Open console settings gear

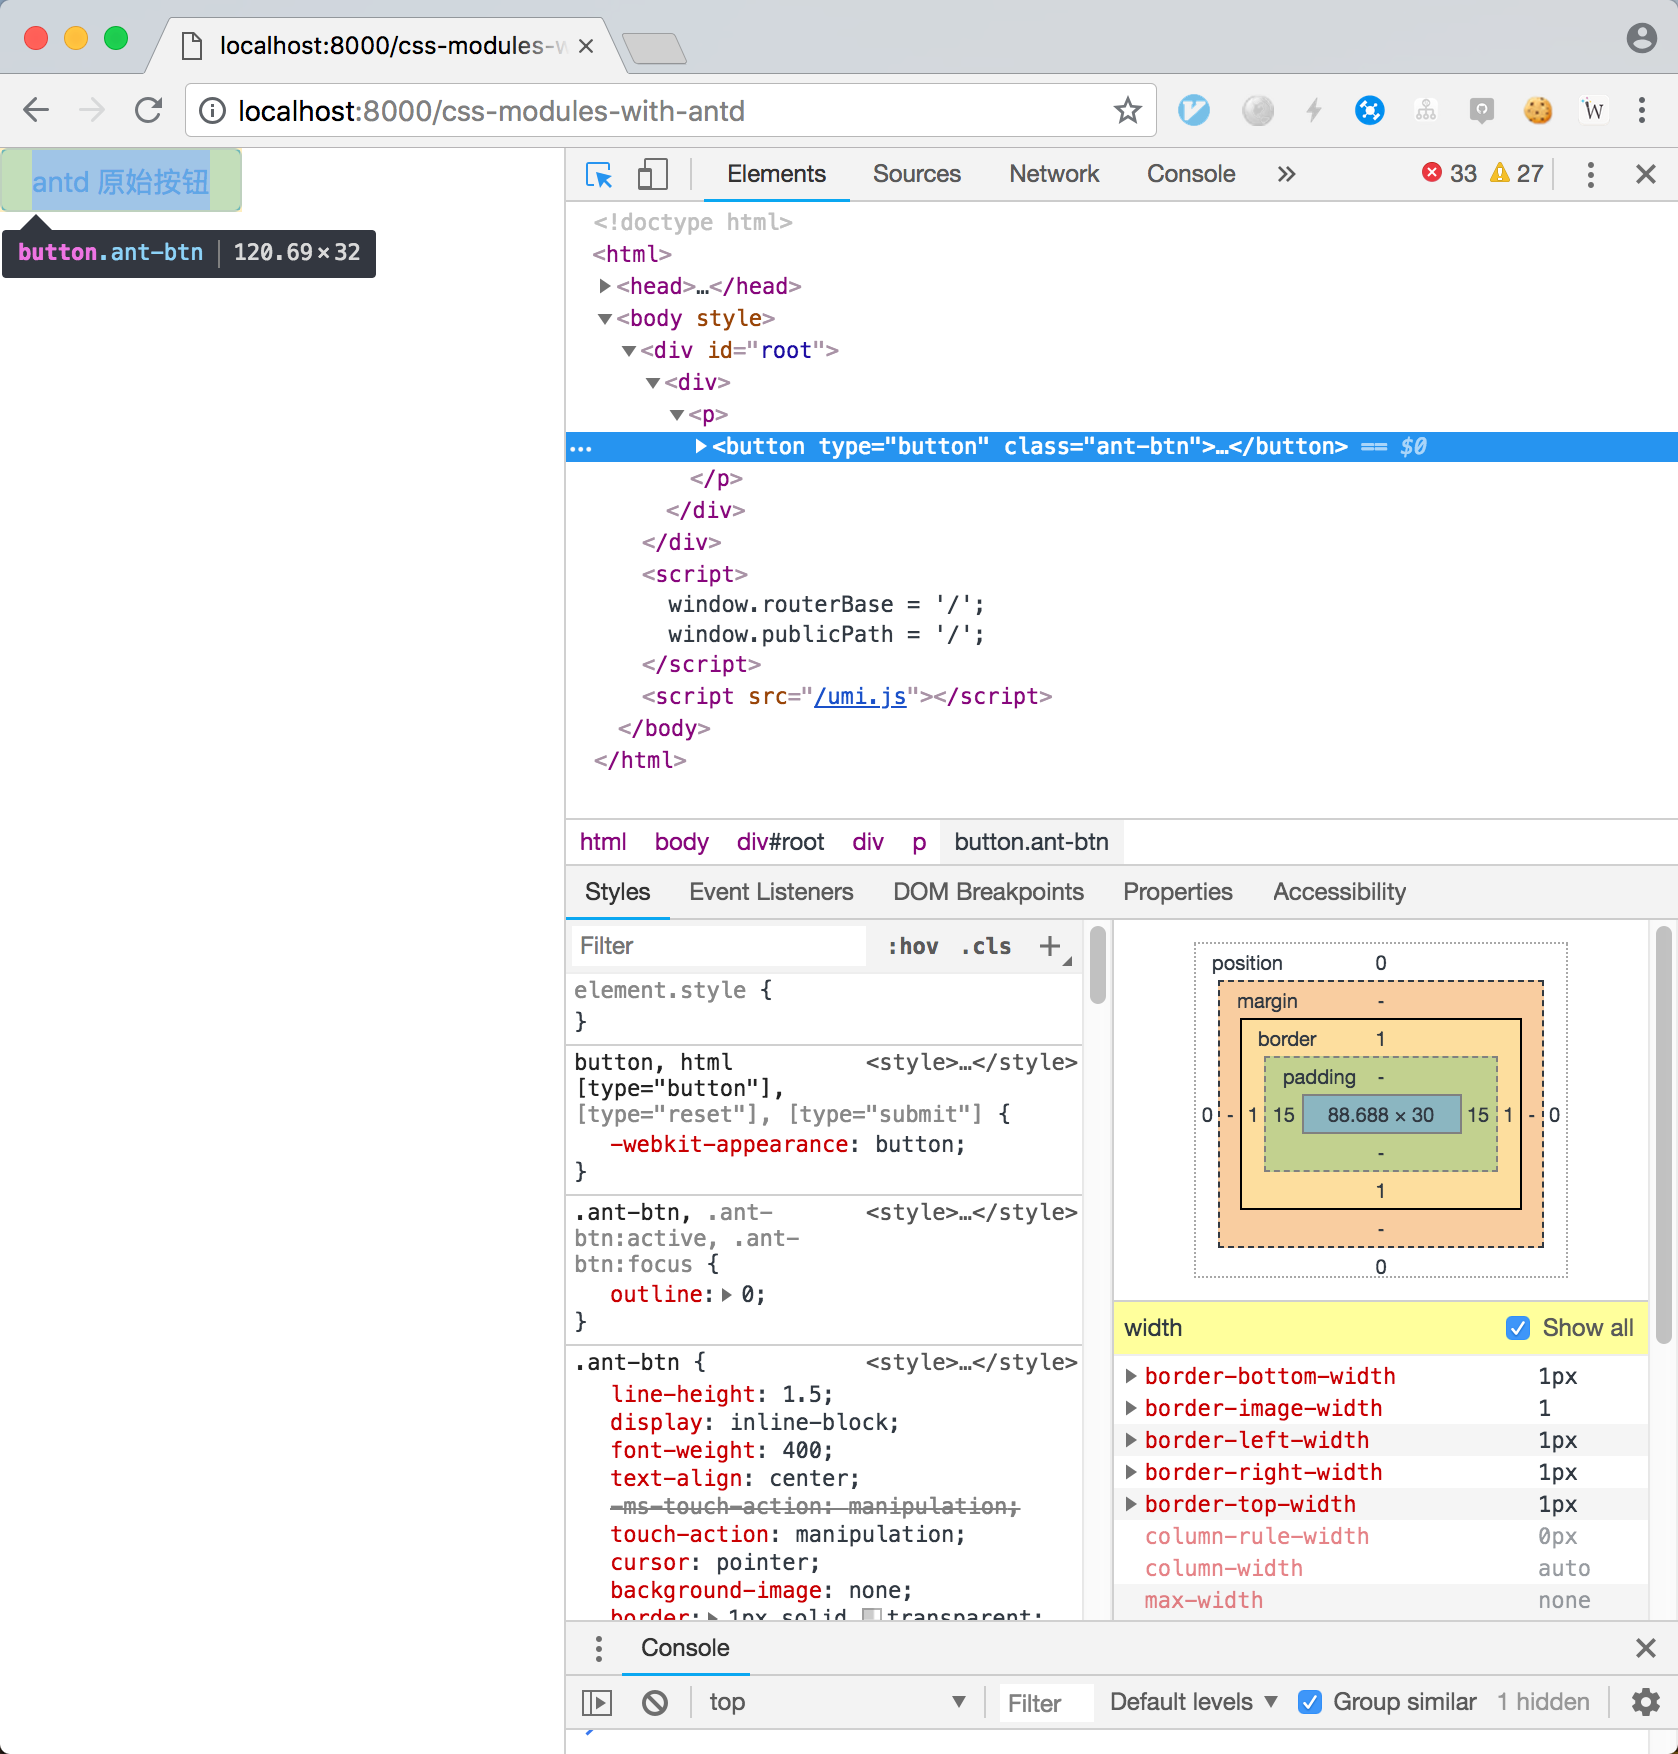(1646, 1702)
